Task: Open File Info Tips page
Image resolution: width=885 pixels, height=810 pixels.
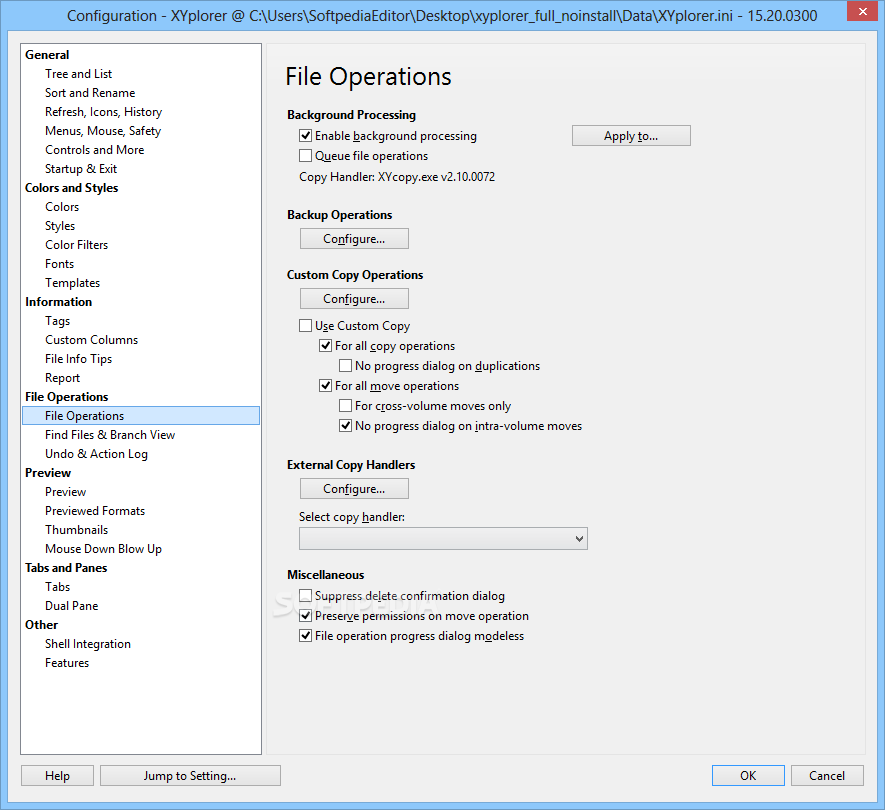Action: pos(78,359)
